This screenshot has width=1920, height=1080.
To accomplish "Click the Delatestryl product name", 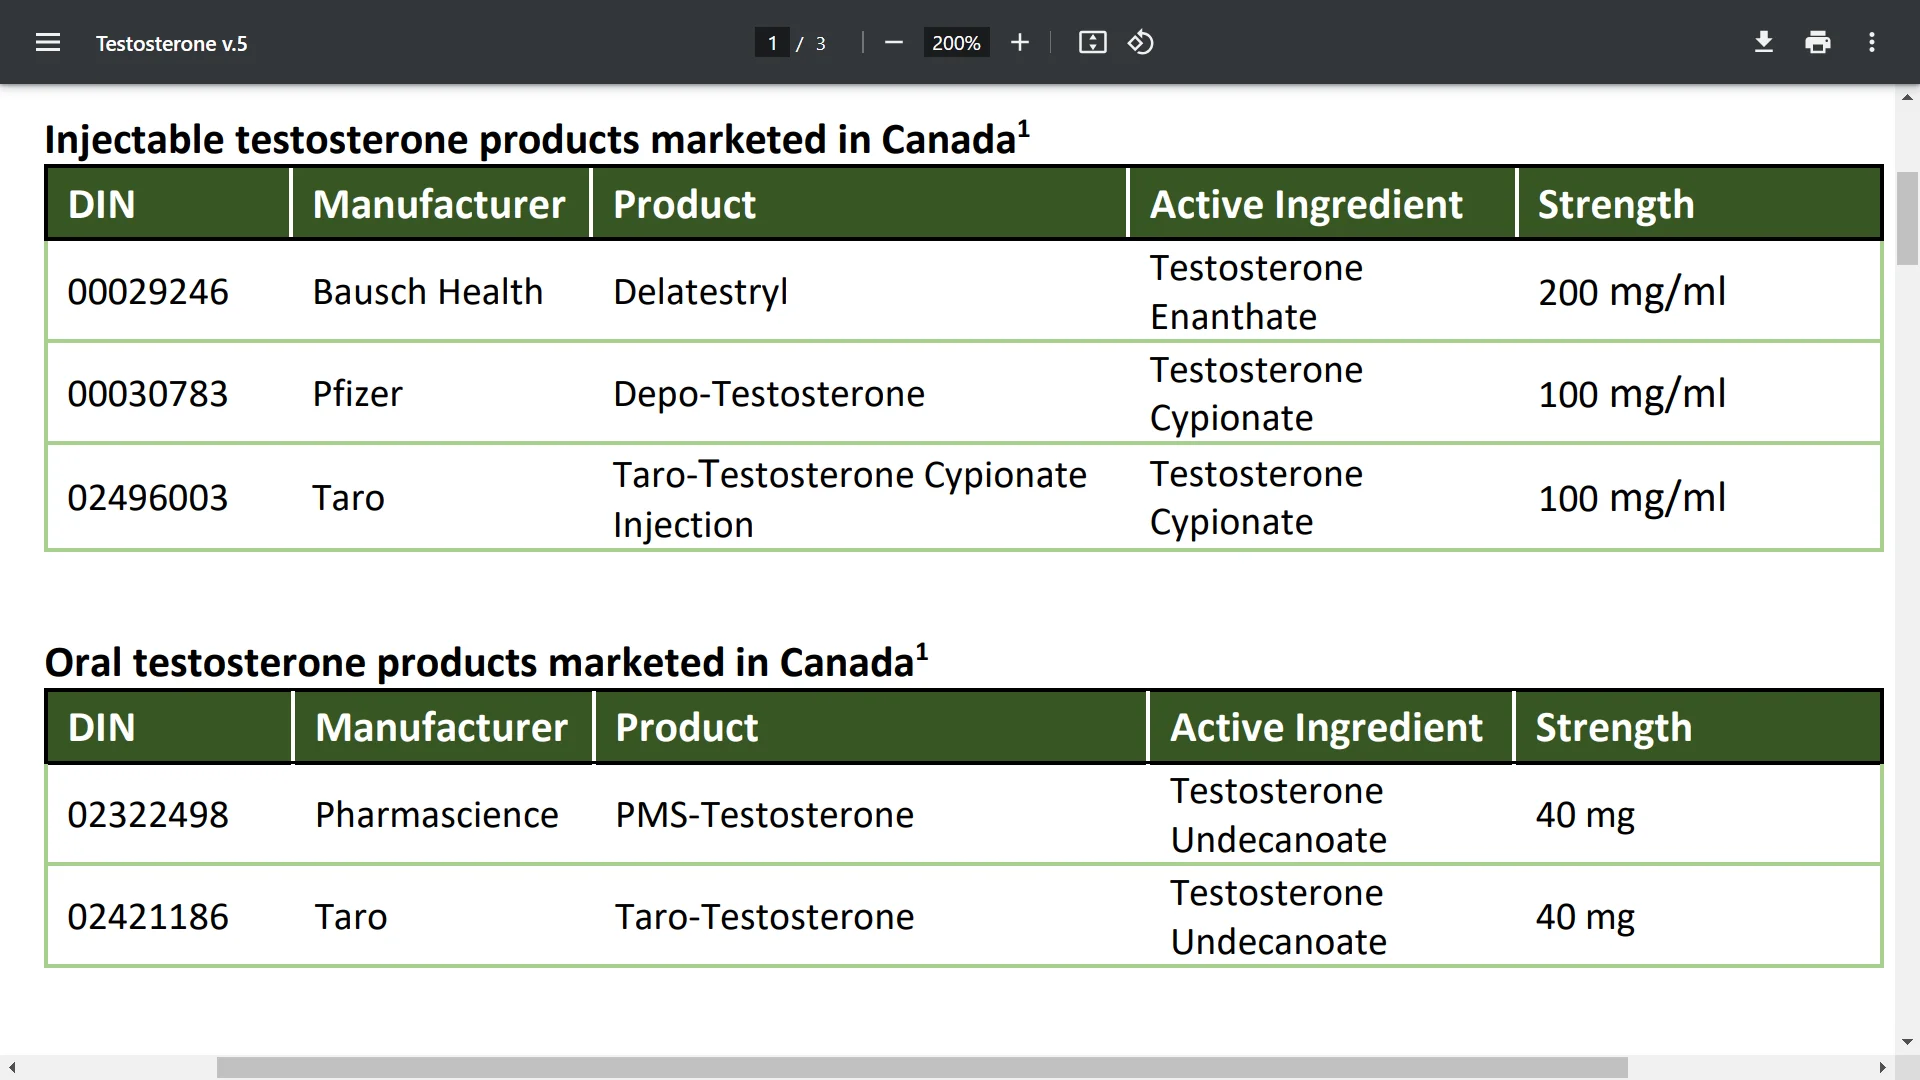I will point(700,292).
